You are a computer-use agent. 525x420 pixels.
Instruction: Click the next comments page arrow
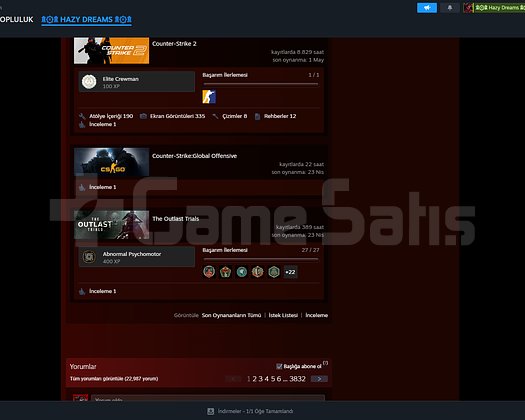pos(319,379)
